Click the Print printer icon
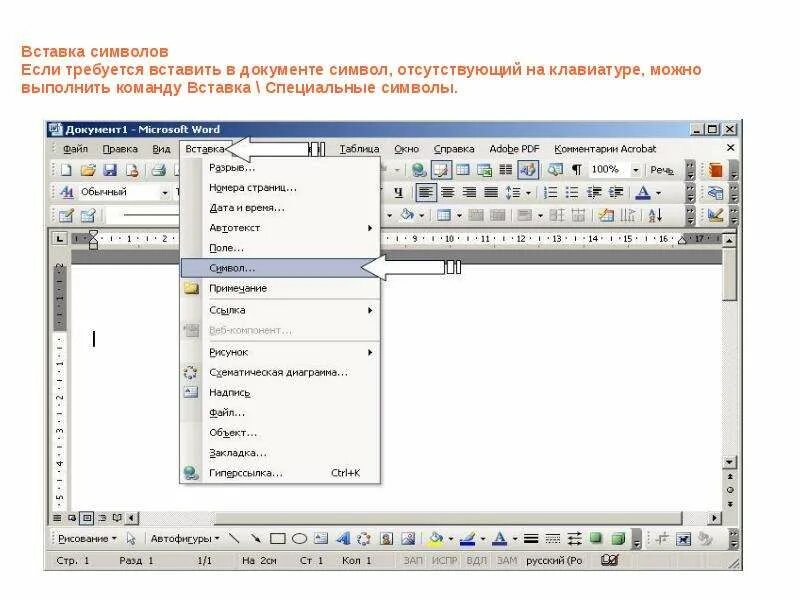 point(159,170)
